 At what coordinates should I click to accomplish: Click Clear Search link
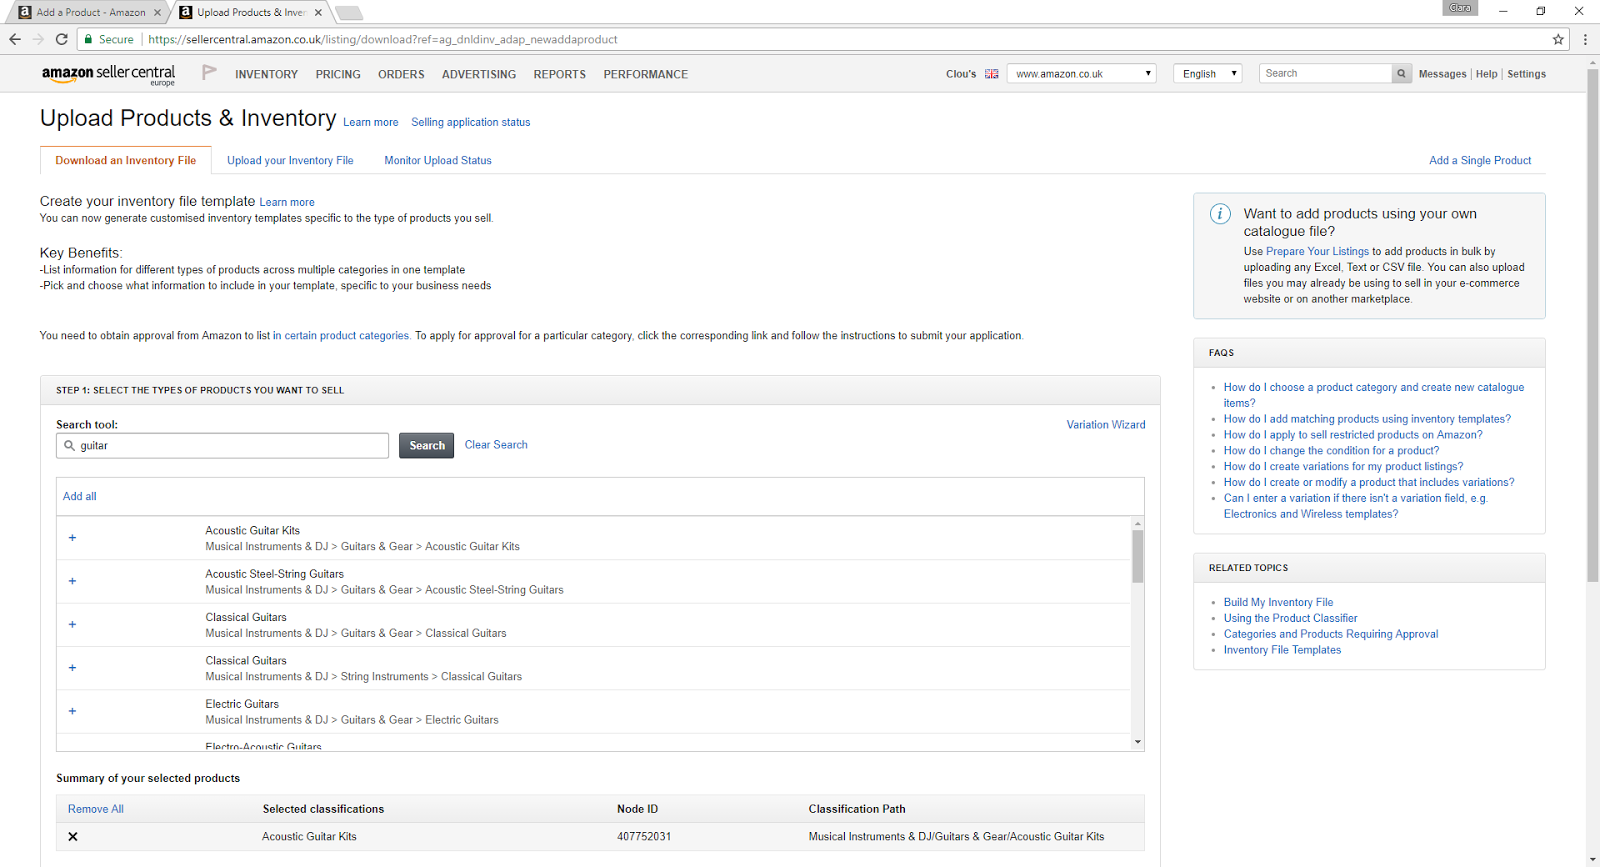tap(496, 445)
